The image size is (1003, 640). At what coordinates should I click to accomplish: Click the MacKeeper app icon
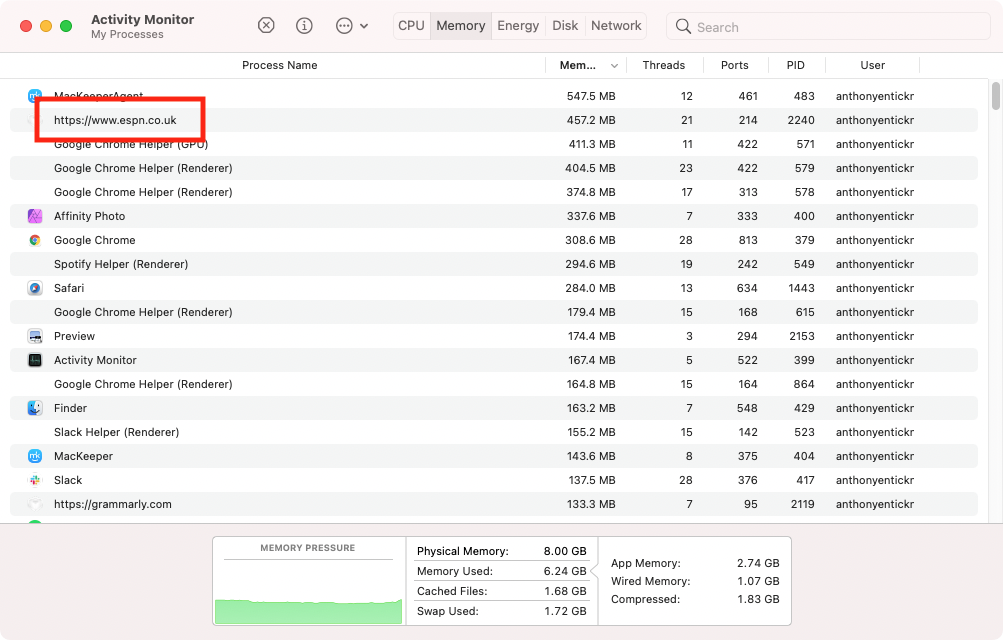coord(35,456)
